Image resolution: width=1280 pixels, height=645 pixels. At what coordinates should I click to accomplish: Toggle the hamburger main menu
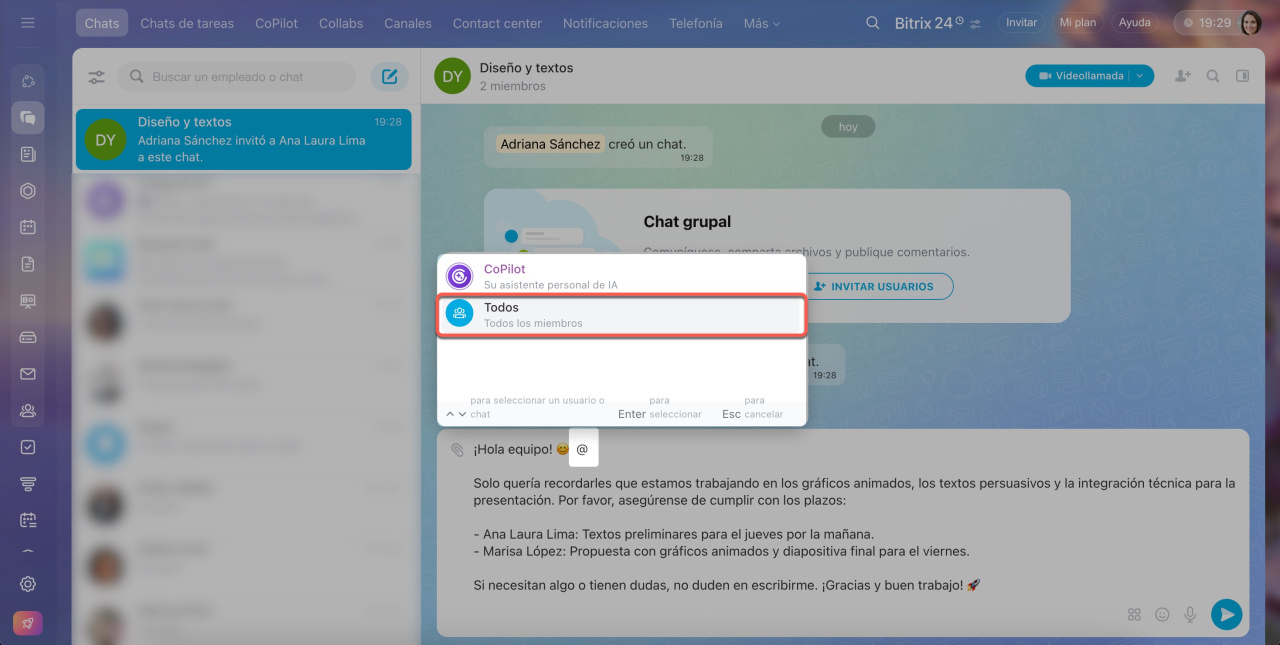28,23
